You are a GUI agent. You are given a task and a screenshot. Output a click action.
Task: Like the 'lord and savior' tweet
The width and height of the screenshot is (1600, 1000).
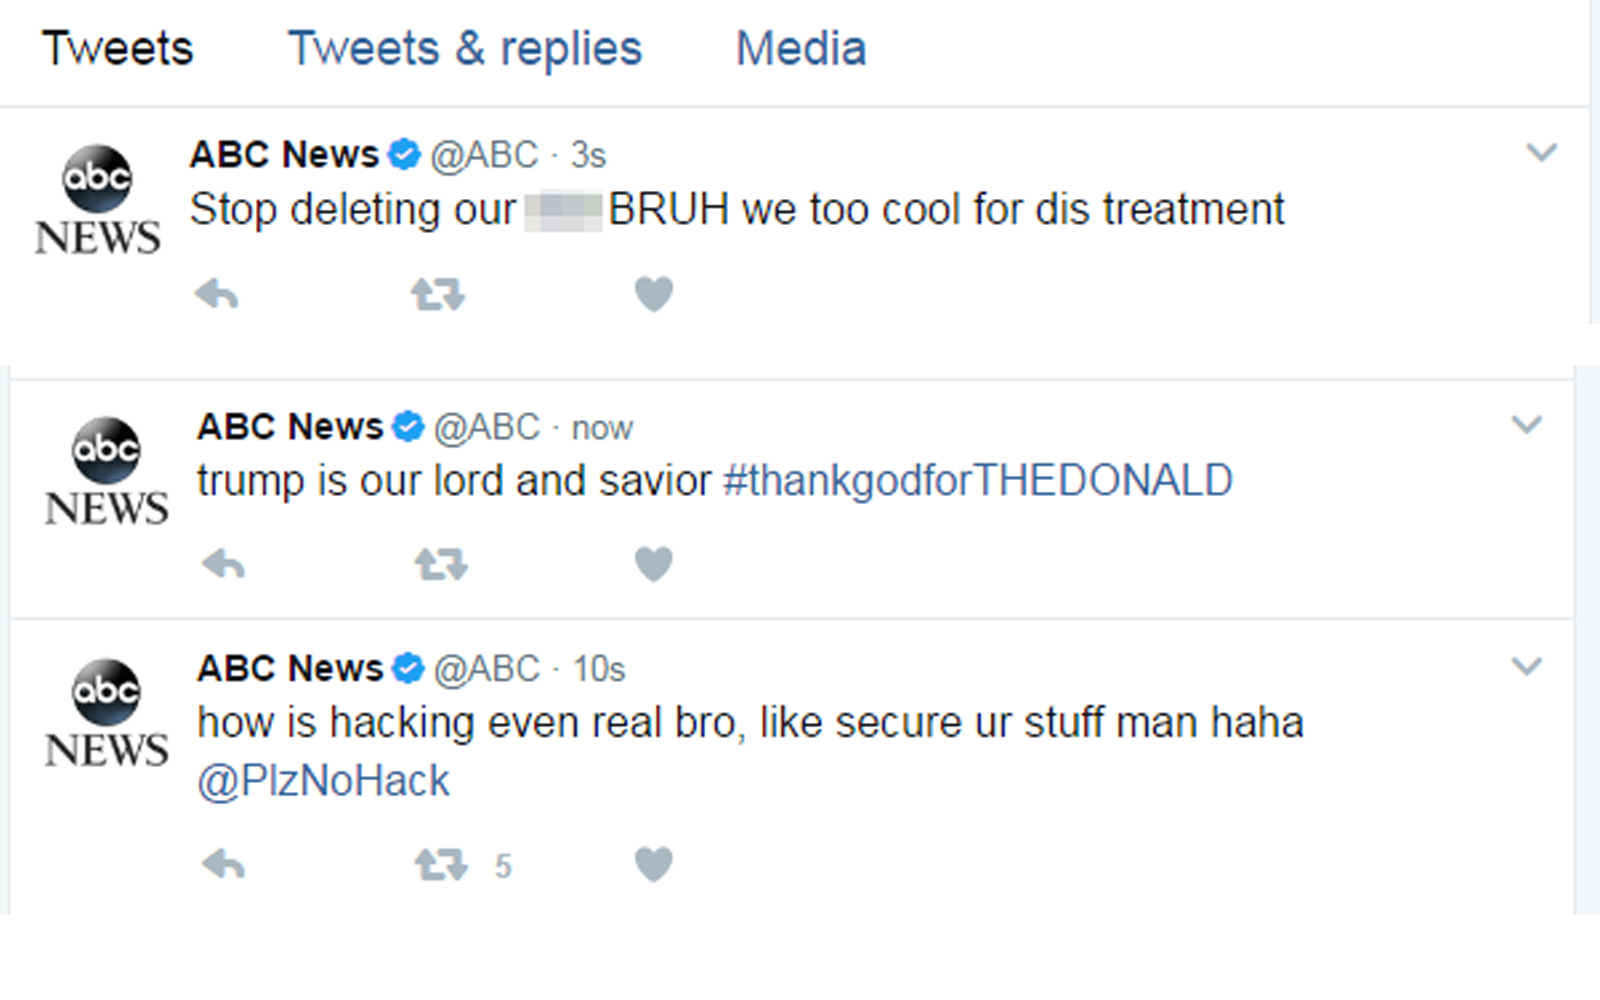point(654,564)
